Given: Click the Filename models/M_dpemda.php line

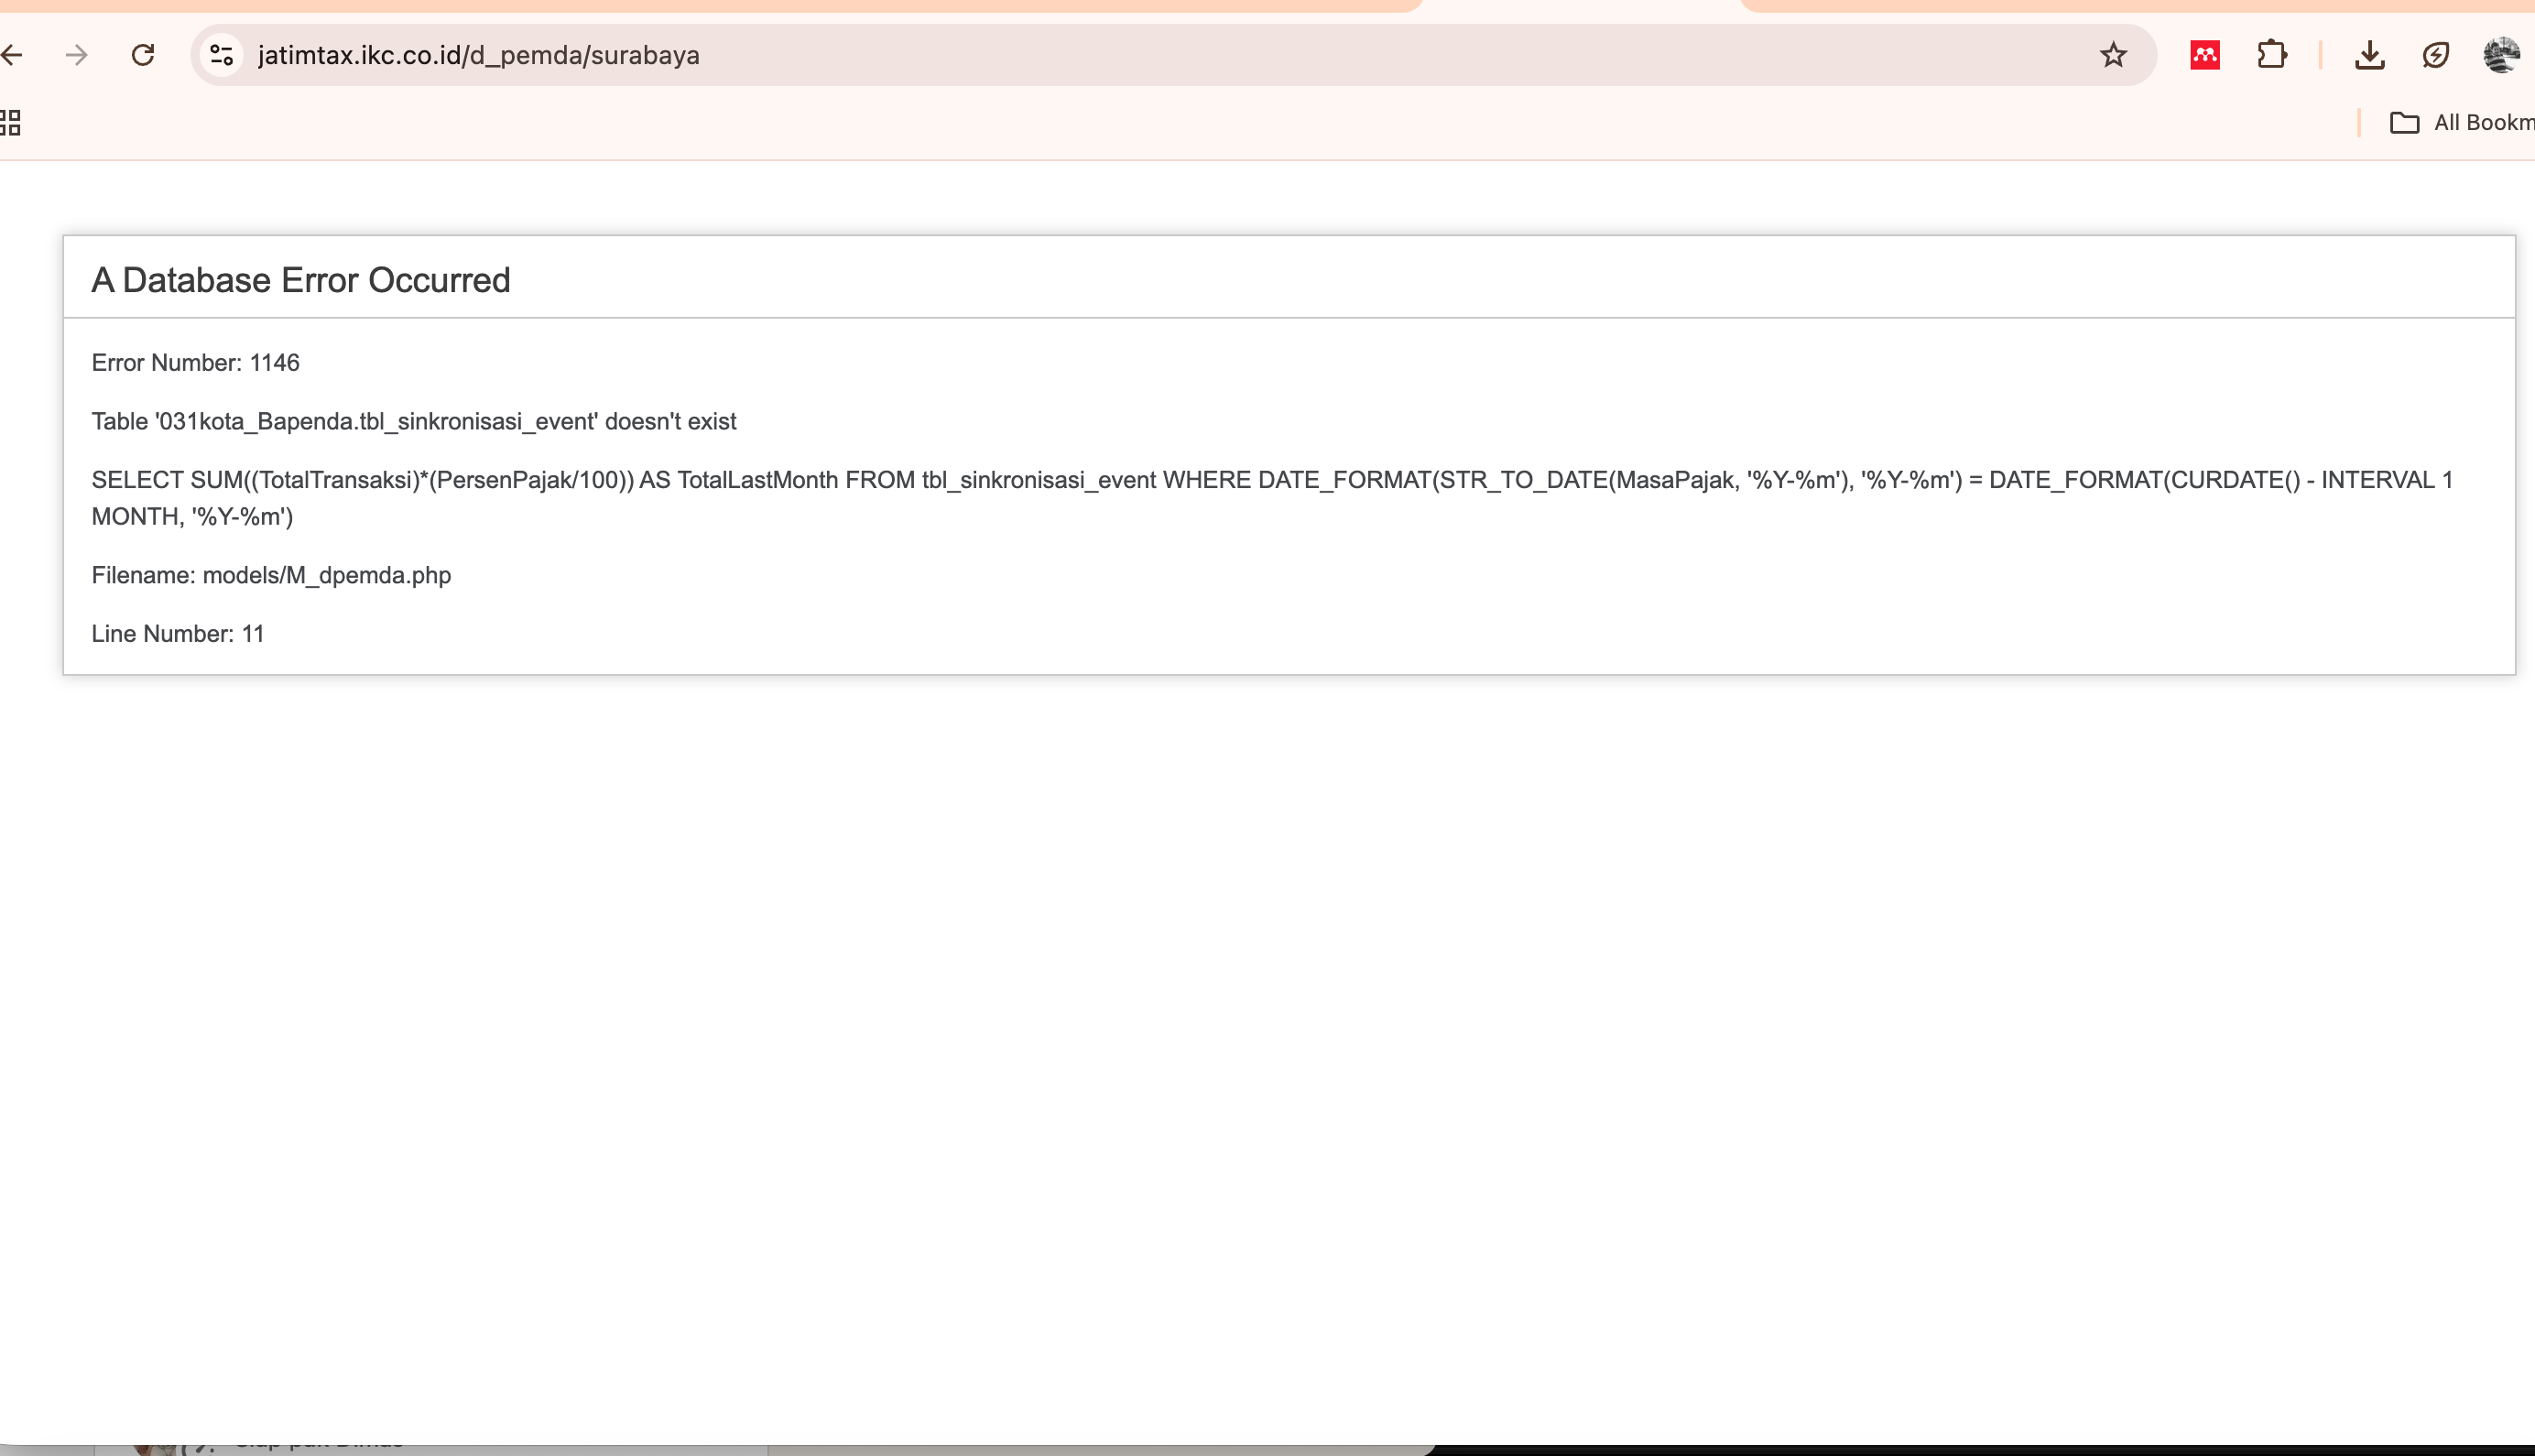Looking at the screenshot, I should tap(271, 576).
